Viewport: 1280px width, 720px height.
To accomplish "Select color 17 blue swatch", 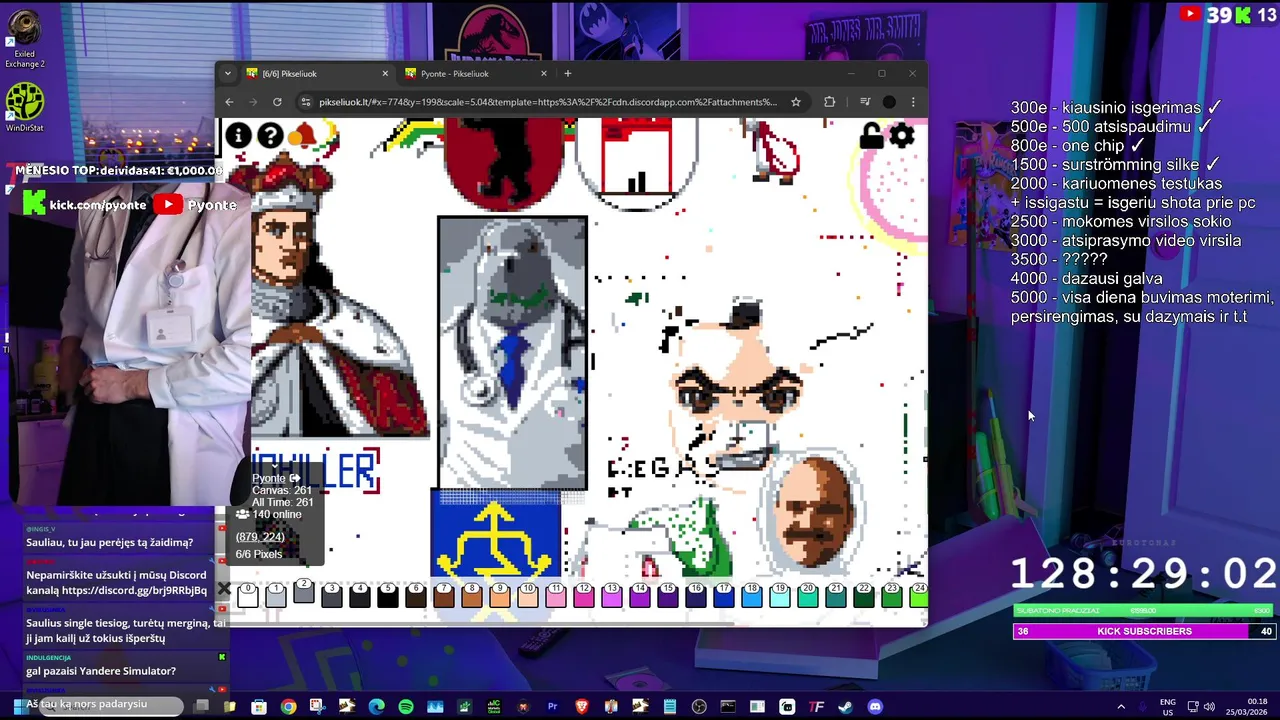I will [x=723, y=595].
